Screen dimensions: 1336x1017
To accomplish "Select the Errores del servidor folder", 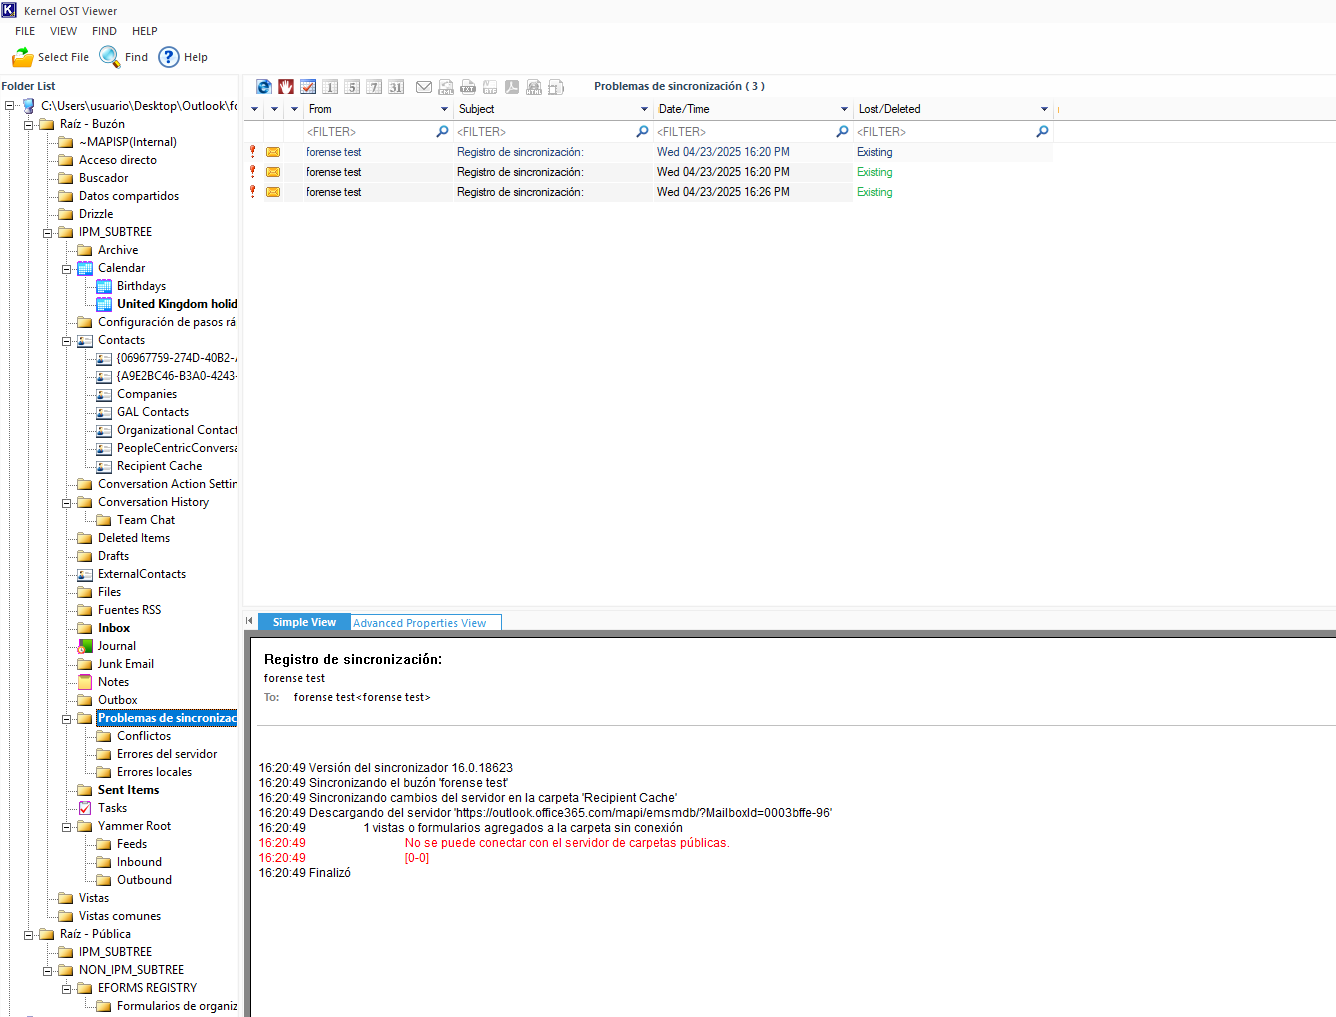I will coord(167,754).
